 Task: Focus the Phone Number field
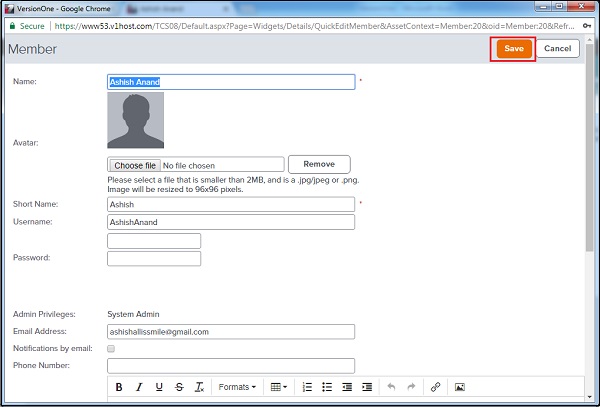pos(231,365)
